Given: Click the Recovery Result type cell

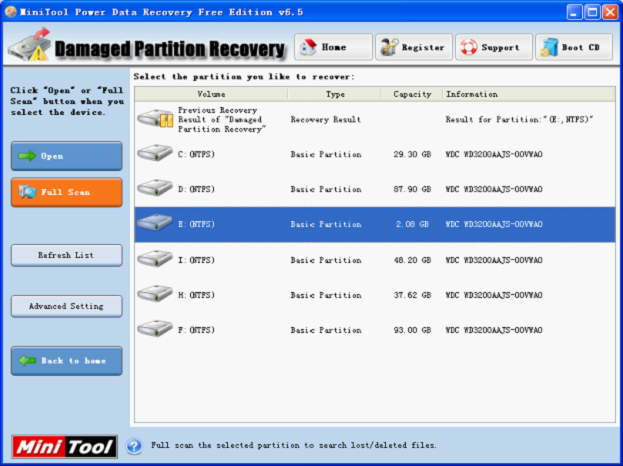Looking at the screenshot, I should coord(325,120).
